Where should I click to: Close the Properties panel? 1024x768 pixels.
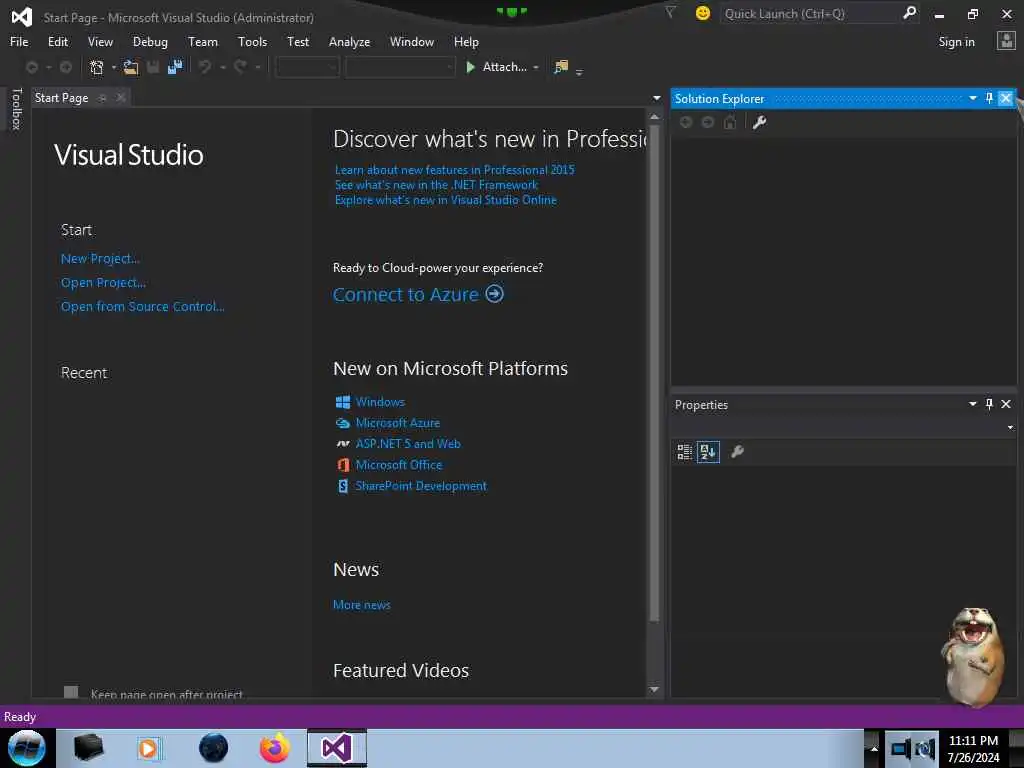pos(1006,404)
